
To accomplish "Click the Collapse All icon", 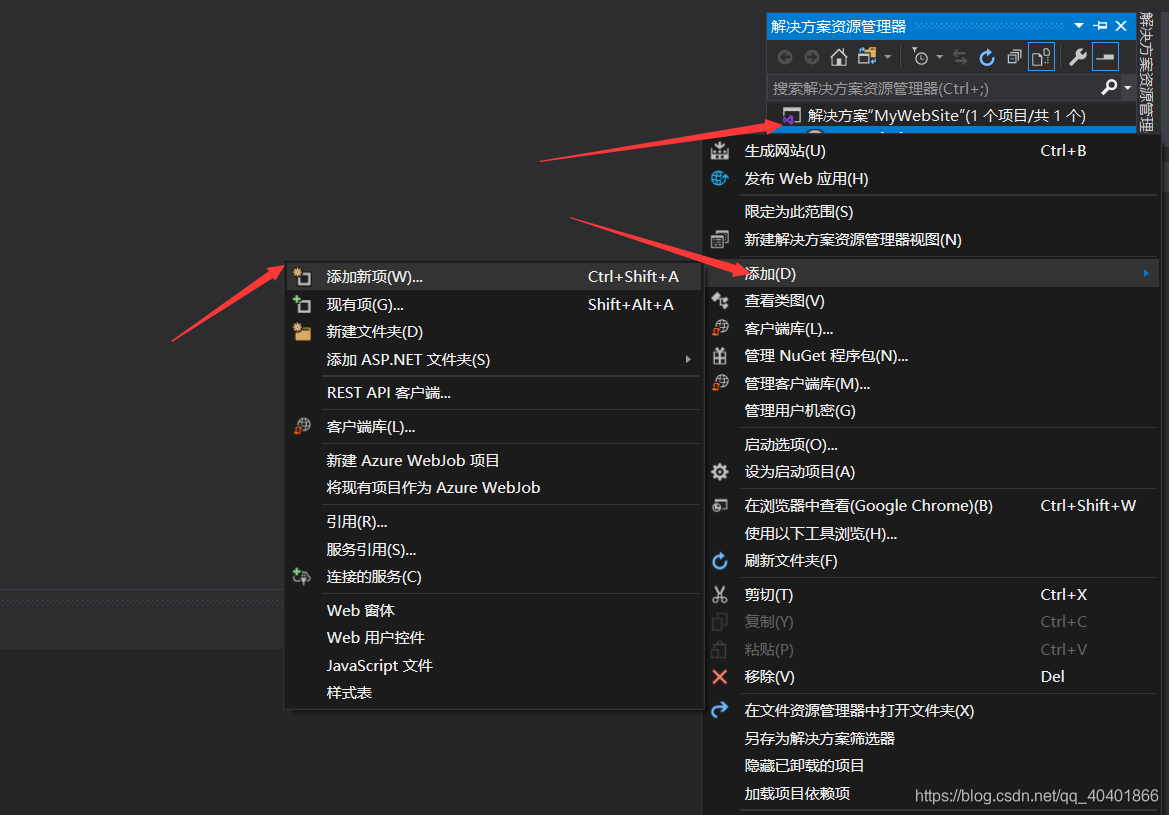I will tap(1014, 57).
